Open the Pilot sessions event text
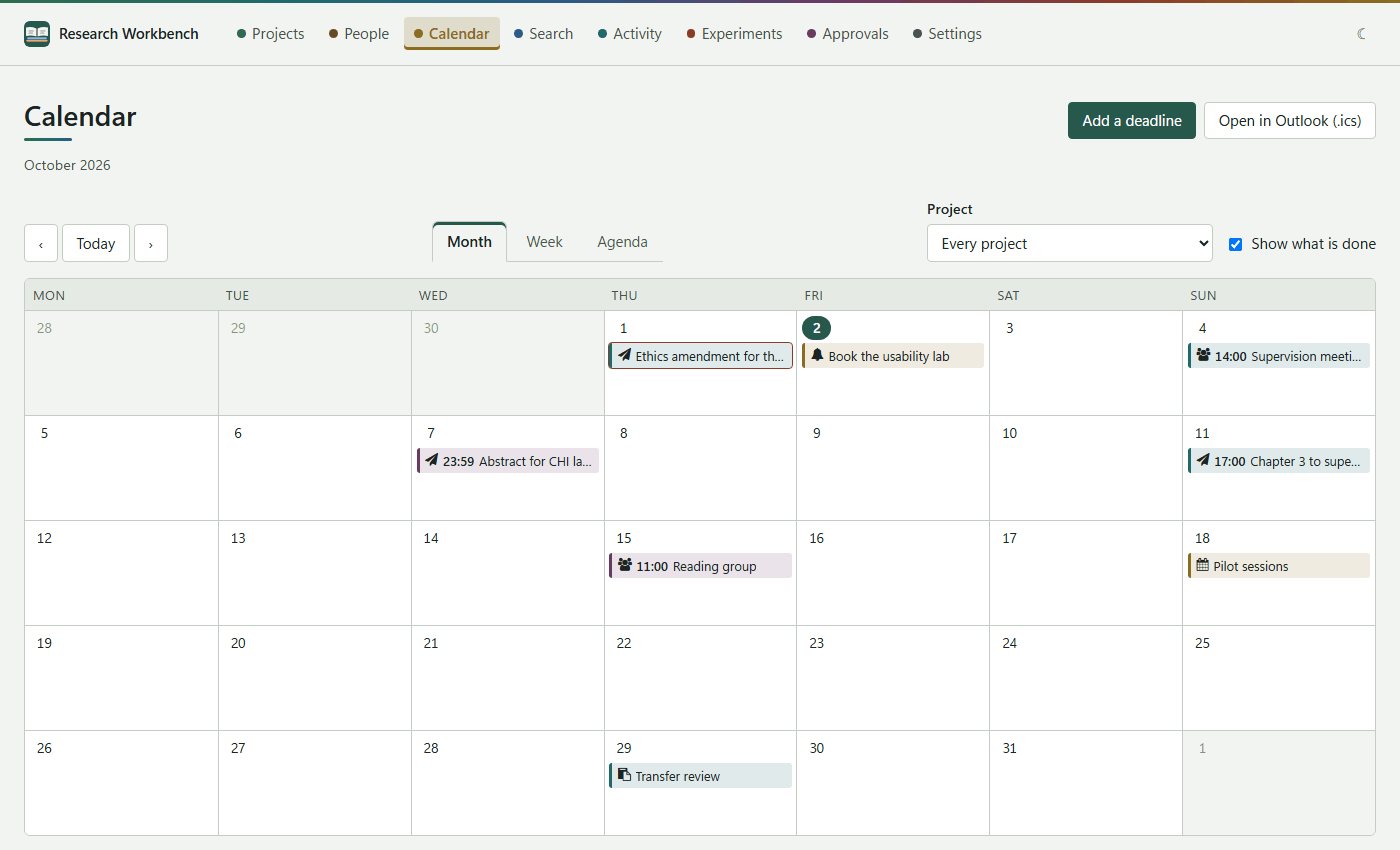 [1250, 566]
